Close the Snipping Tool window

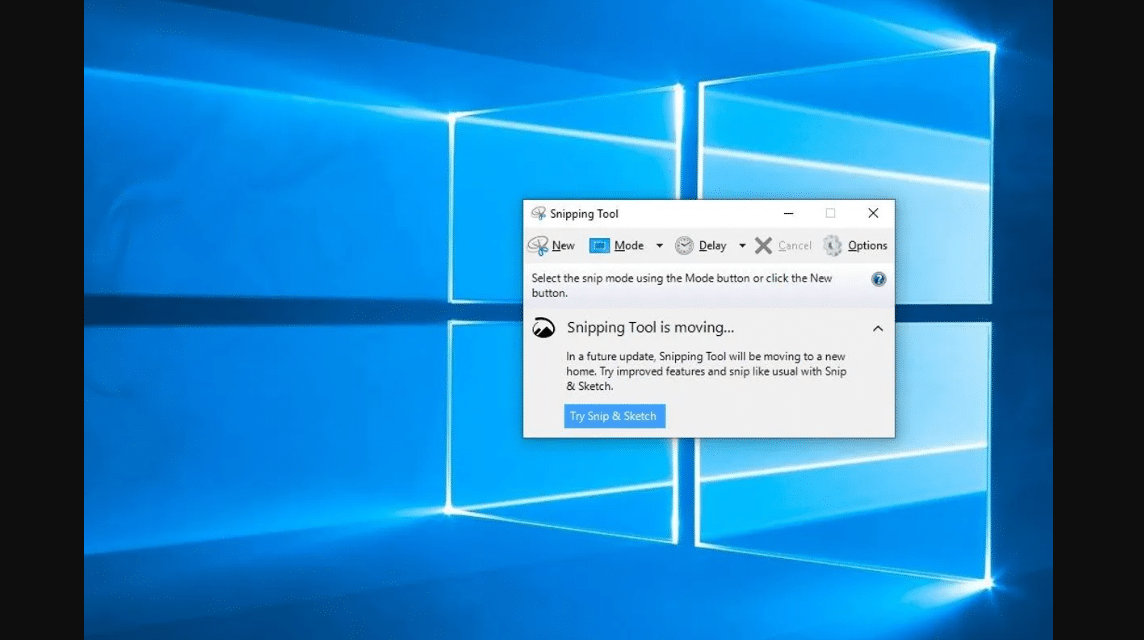(873, 213)
